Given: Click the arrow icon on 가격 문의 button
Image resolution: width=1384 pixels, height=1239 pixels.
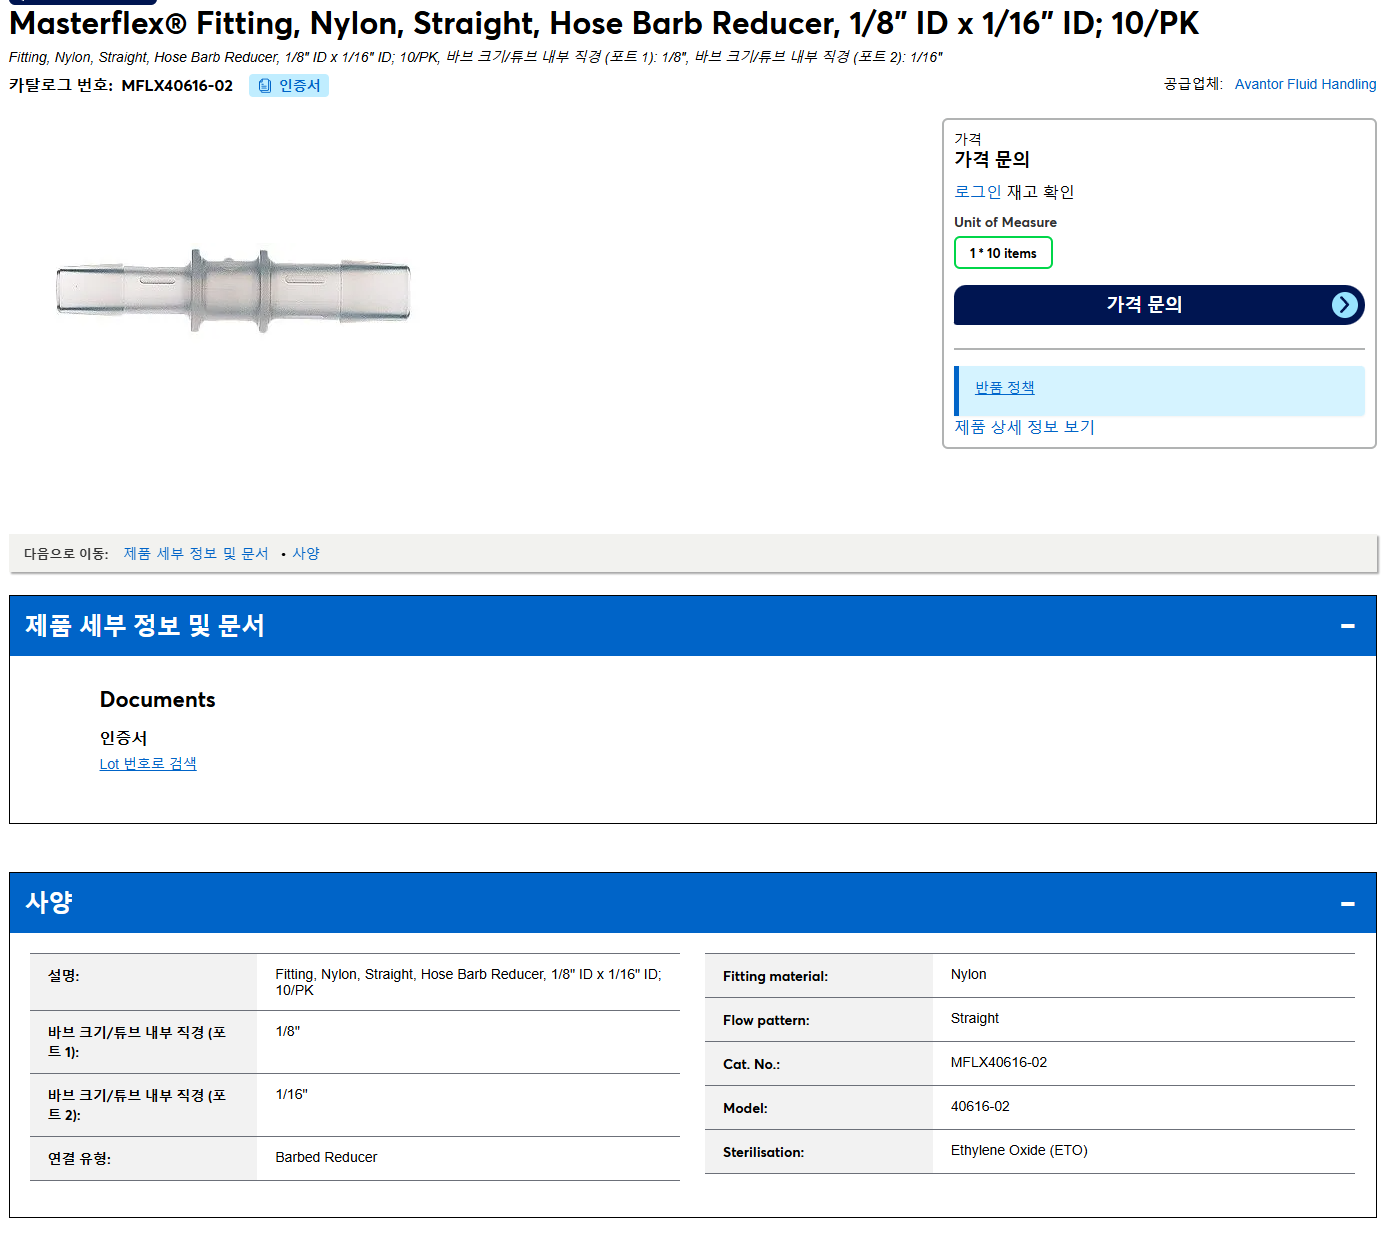Looking at the screenshot, I should click(x=1345, y=305).
